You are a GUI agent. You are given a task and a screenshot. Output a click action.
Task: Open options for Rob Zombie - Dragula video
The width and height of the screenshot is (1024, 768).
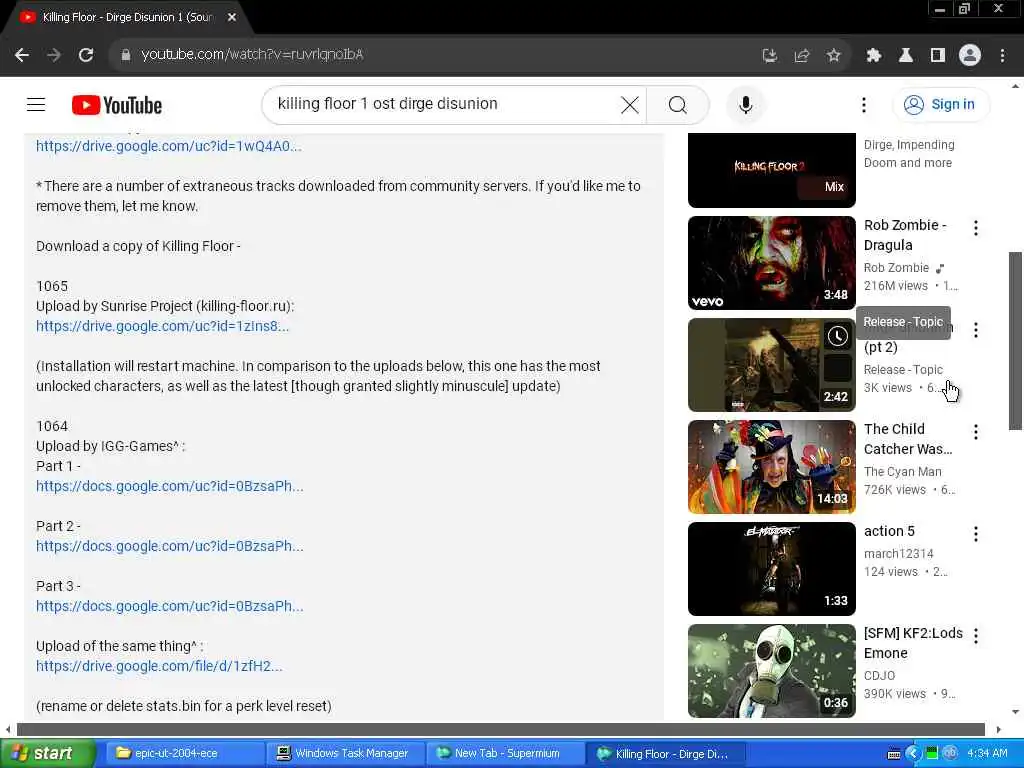pos(976,228)
